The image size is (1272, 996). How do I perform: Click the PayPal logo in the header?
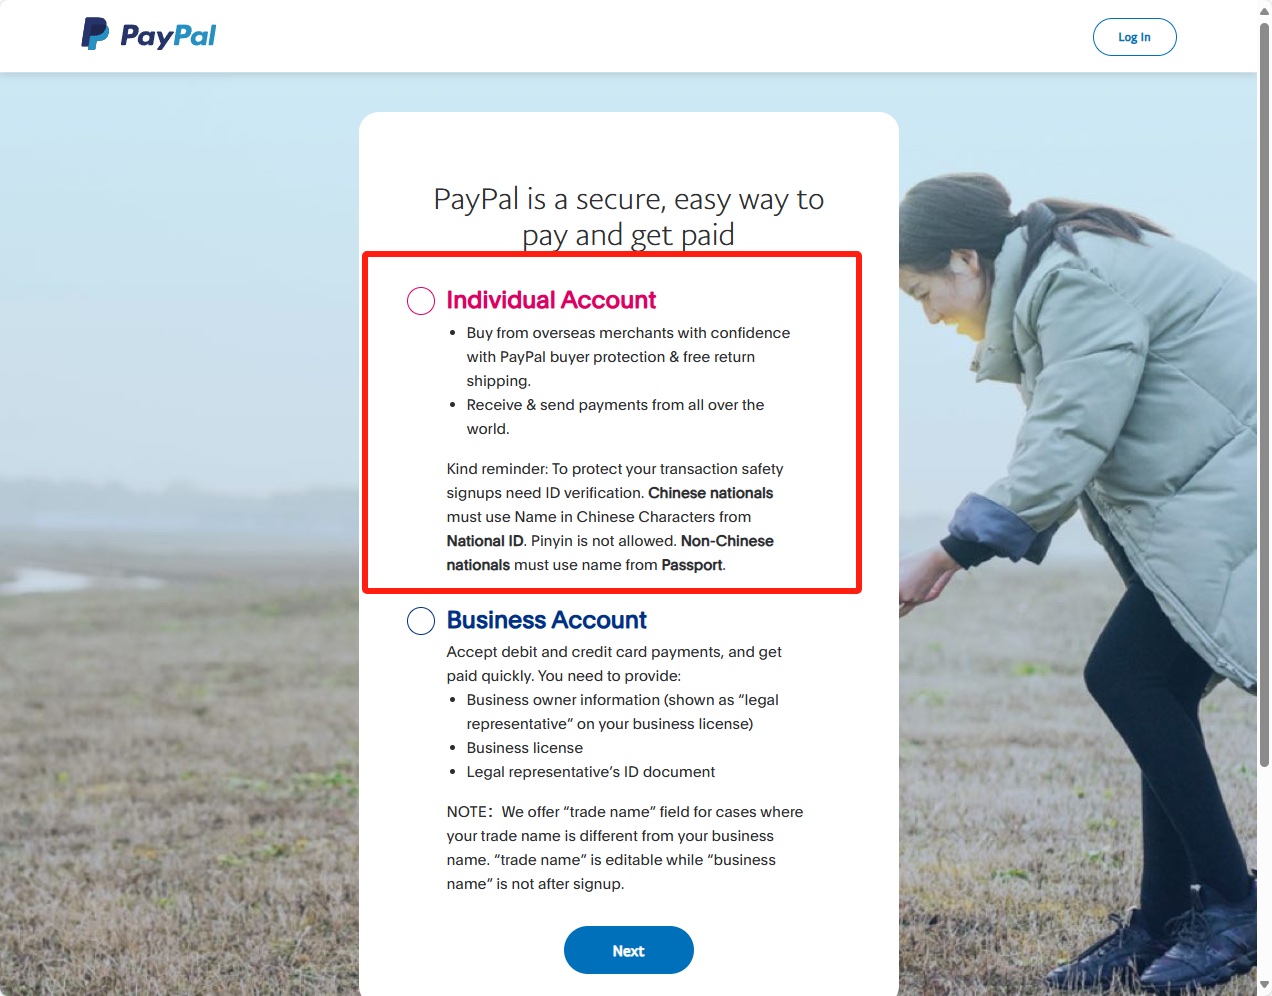click(x=149, y=35)
